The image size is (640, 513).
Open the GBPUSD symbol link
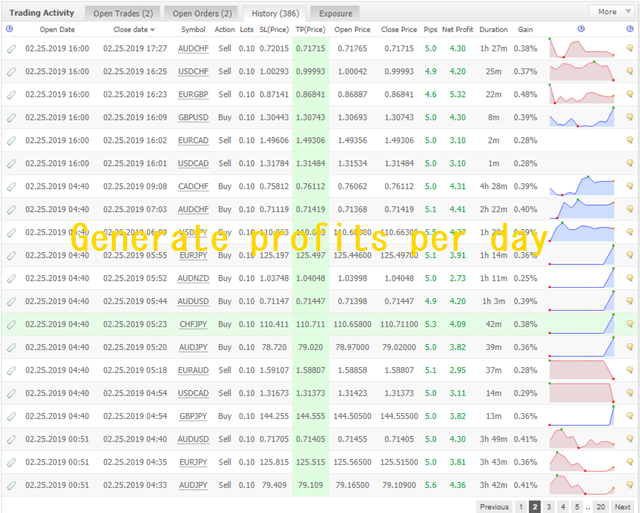[x=193, y=117]
